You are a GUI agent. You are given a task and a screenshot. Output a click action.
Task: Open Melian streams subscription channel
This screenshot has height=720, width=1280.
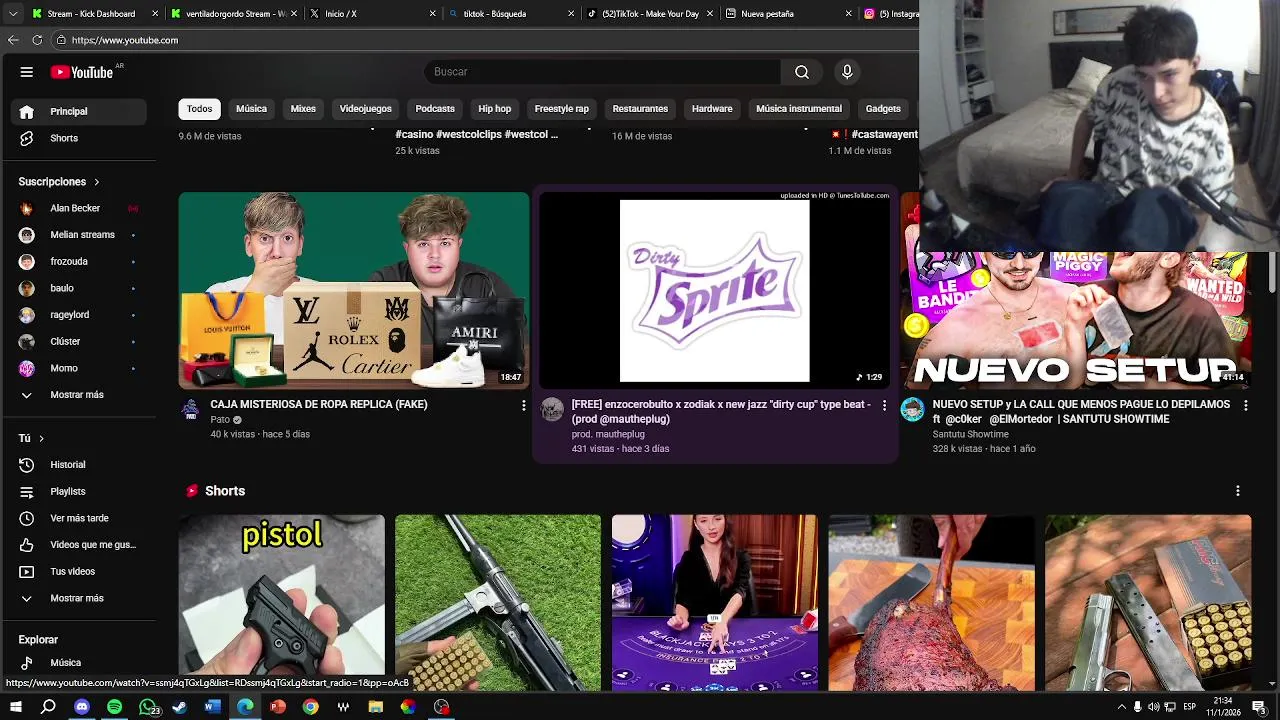(78, 235)
